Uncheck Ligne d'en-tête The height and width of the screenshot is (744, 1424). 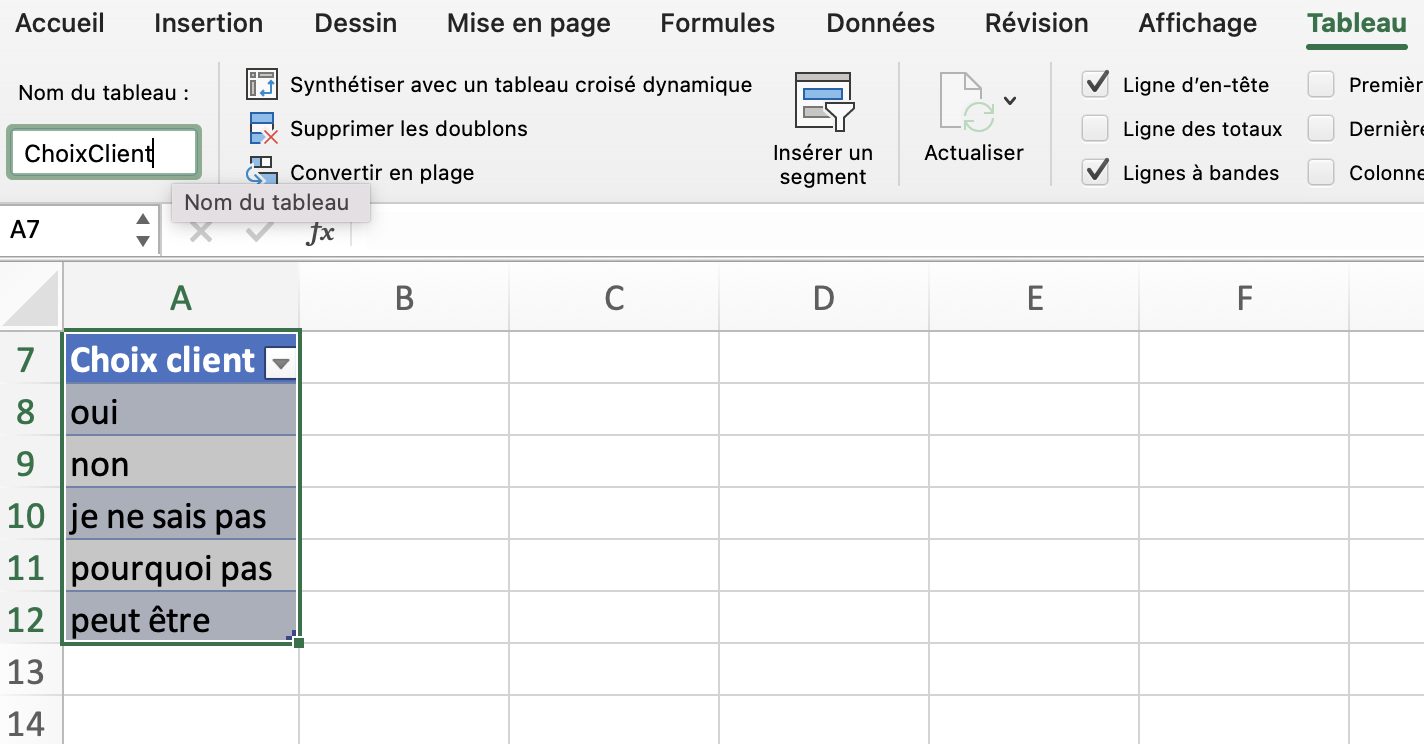pyautogui.click(x=1097, y=84)
